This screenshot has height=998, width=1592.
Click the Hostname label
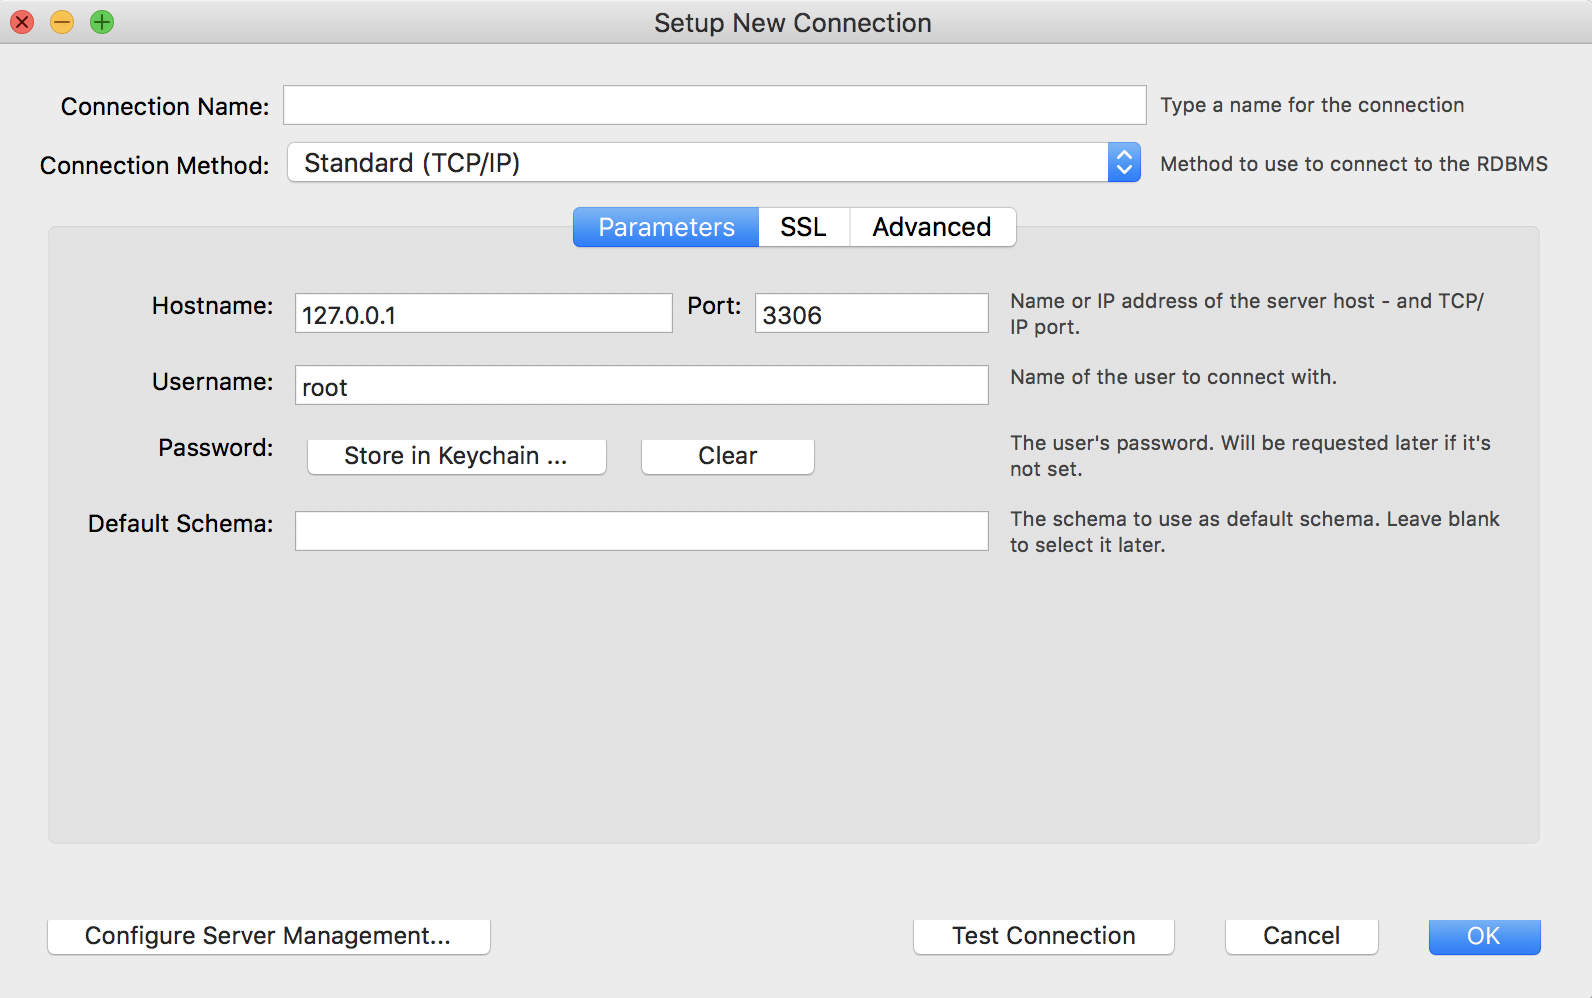point(212,306)
